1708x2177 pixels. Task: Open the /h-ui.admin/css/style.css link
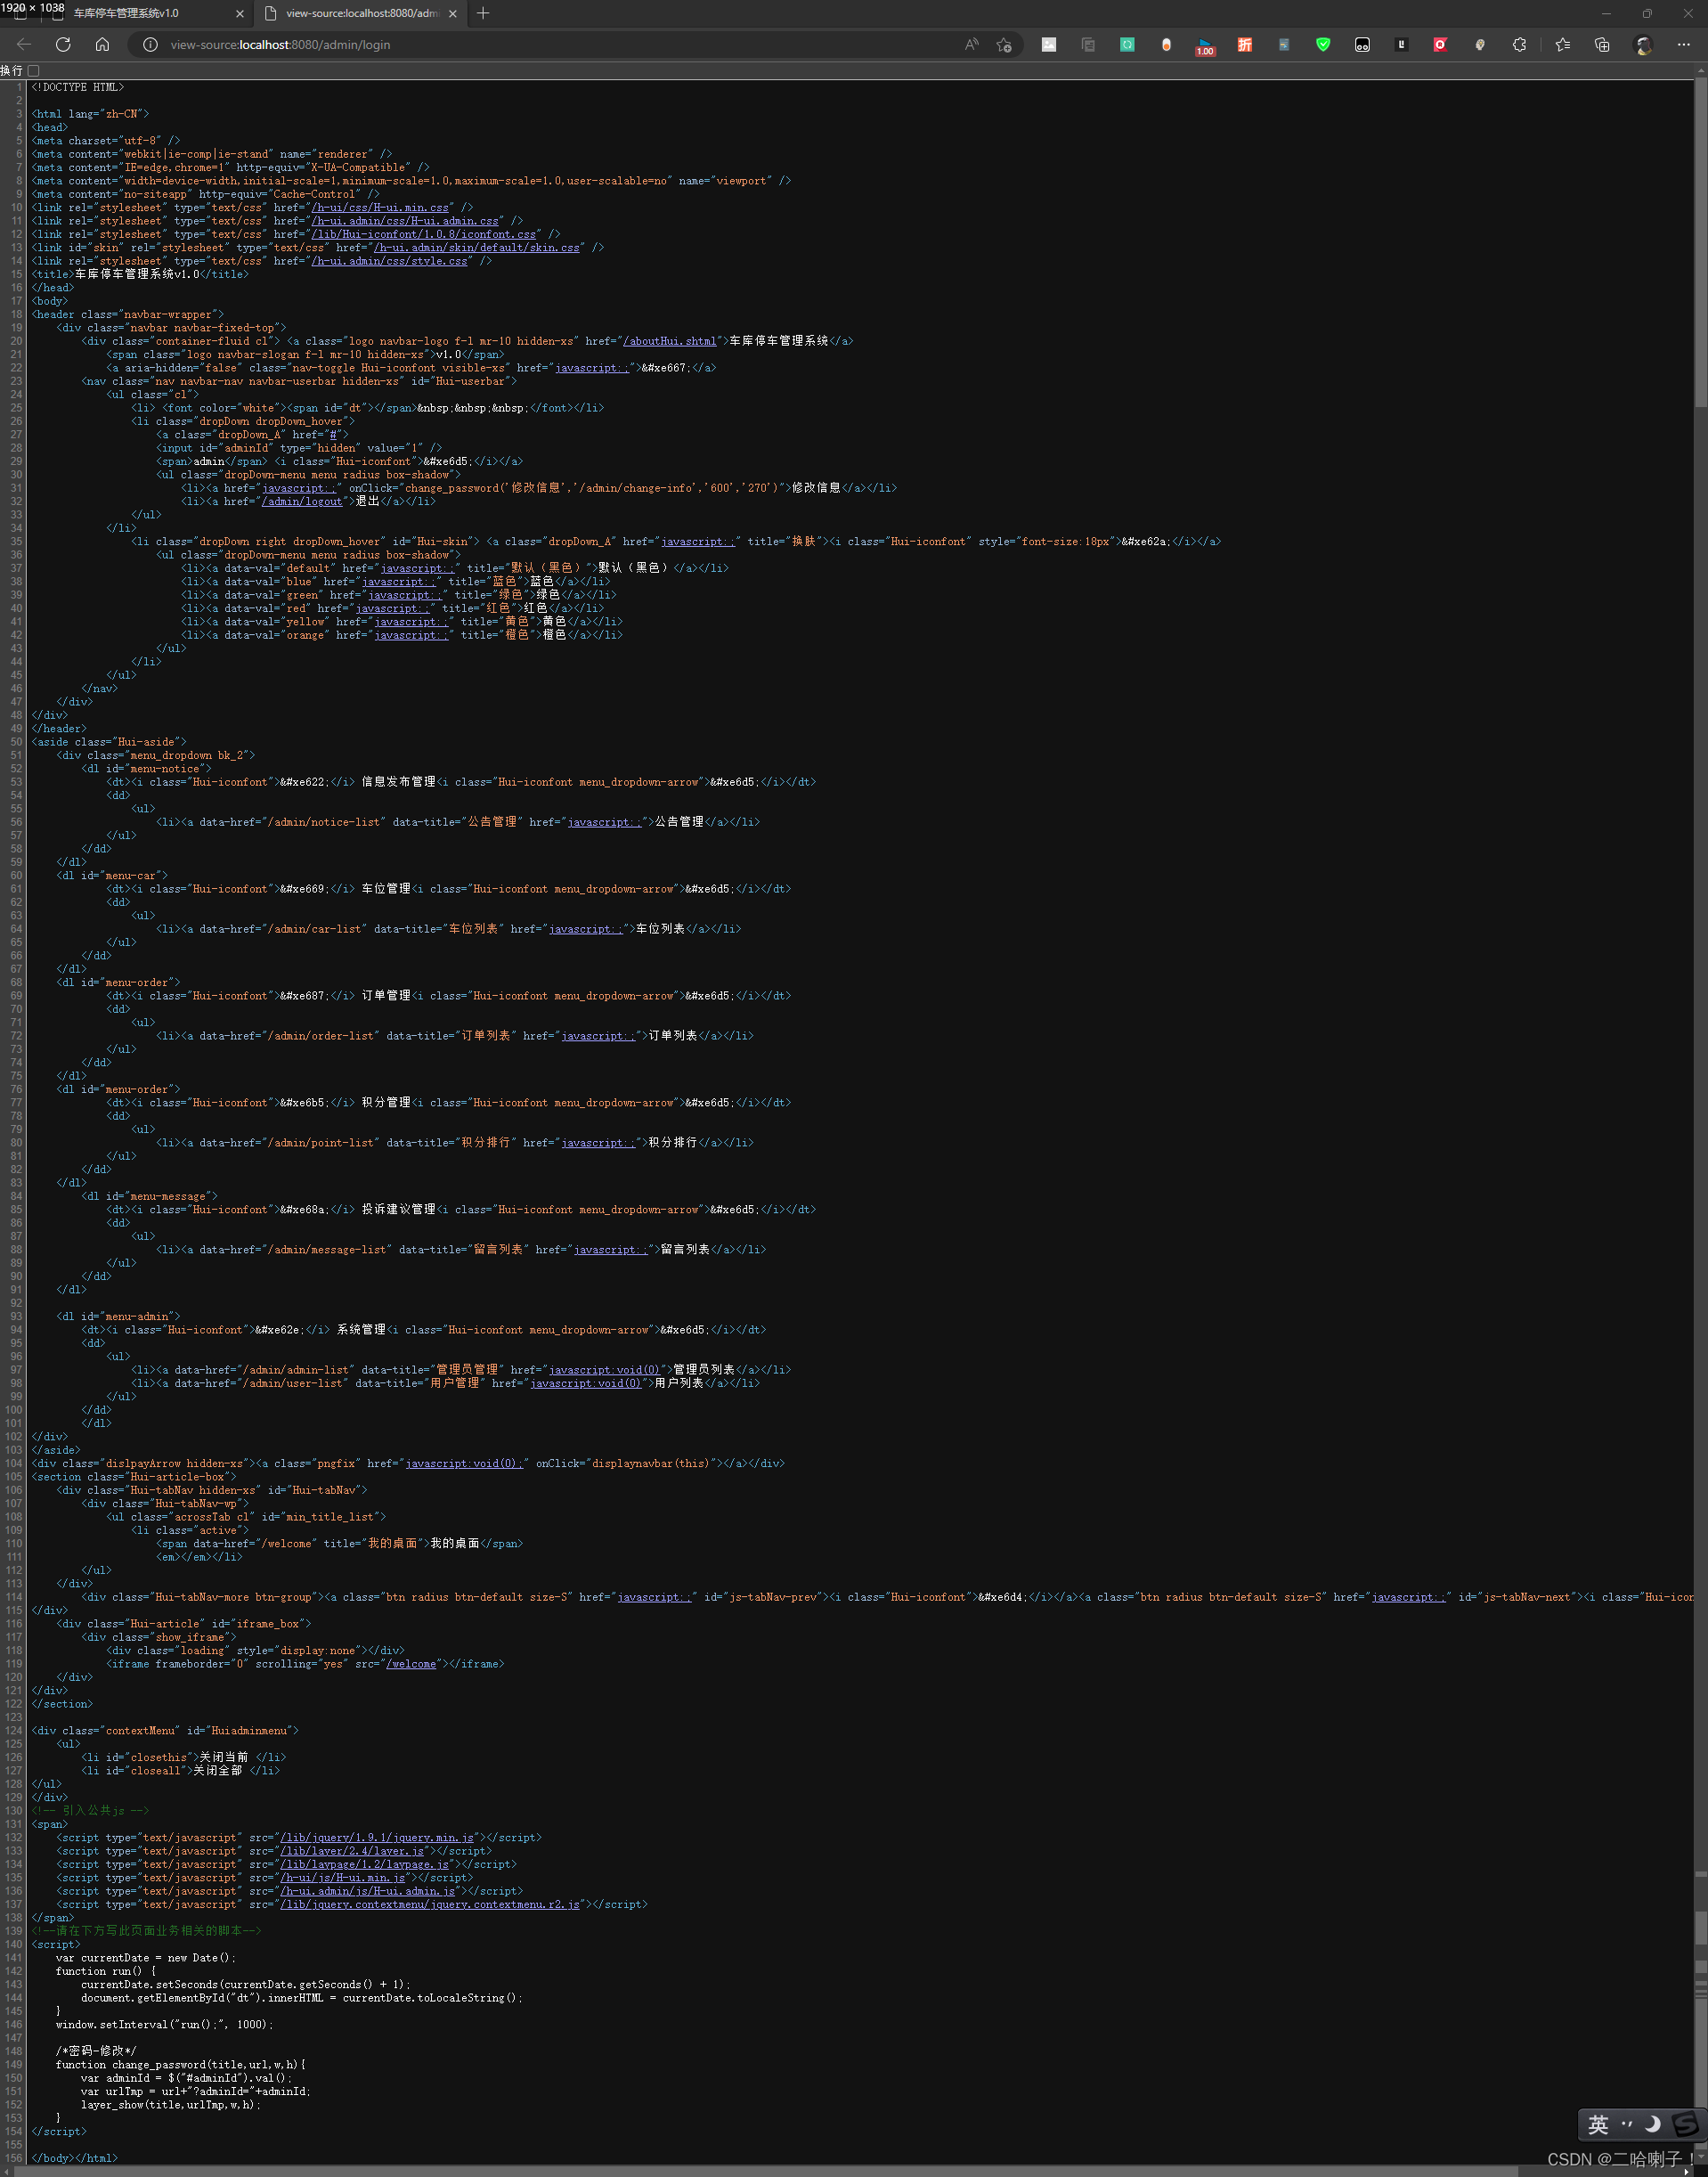point(390,261)
